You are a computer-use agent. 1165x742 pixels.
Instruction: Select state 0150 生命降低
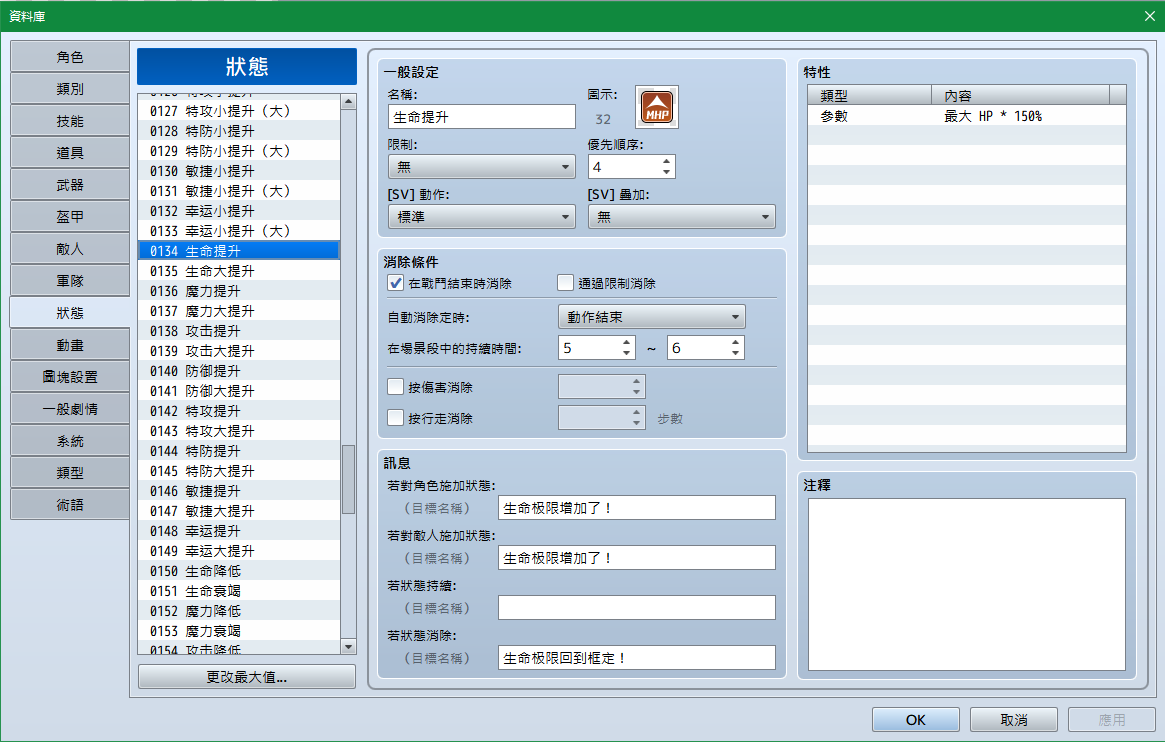(238, 571)
